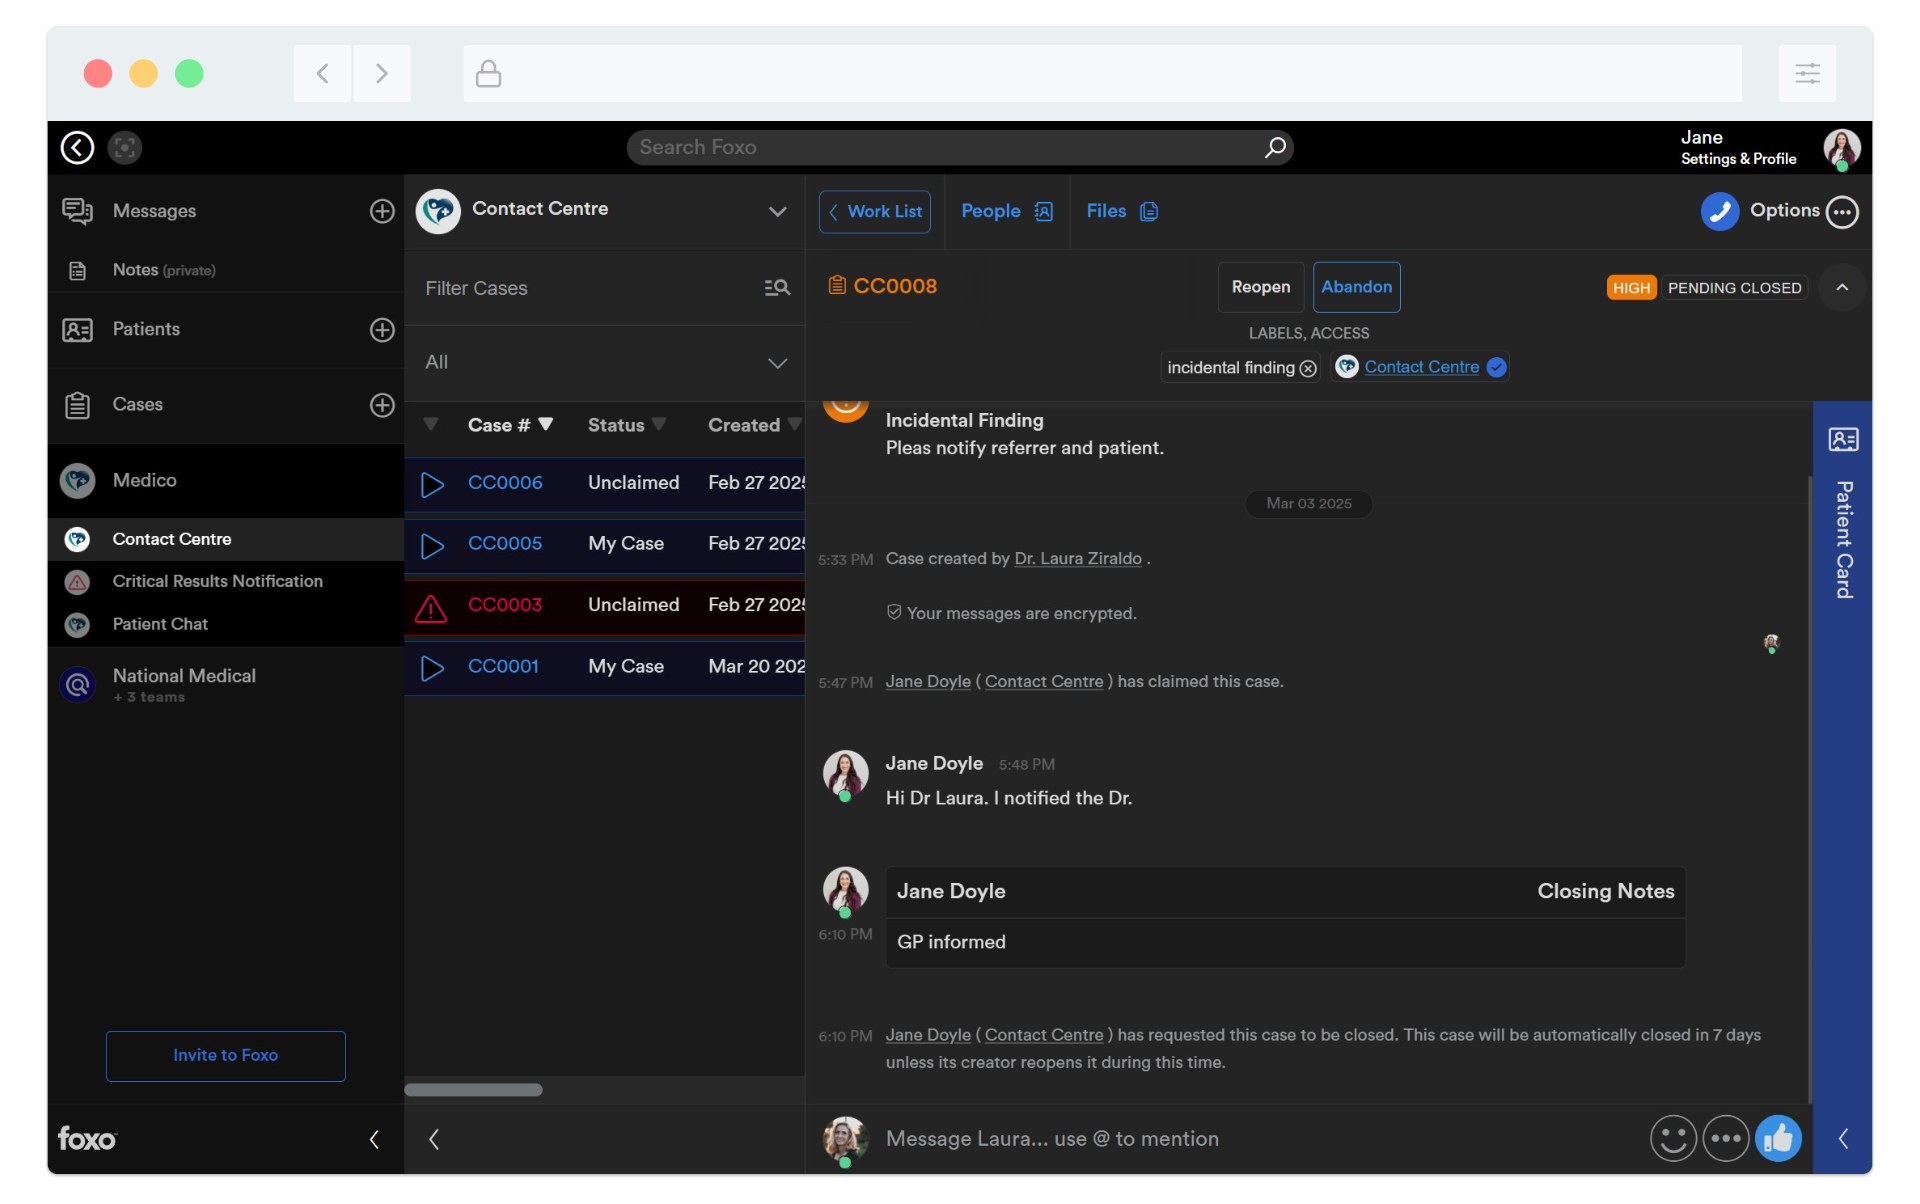Click the leftmost column header triangle
Viewport: 1920px width, 1204px height.
[431, 424]
